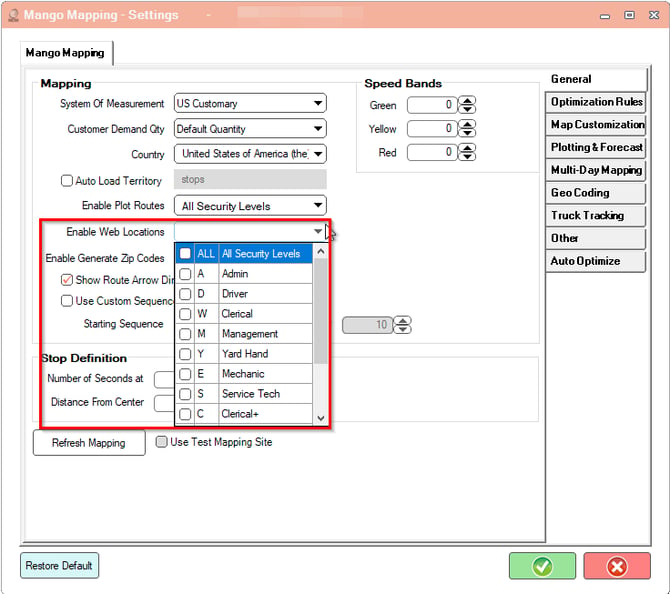670x594 pixels.
Task: Click the Yellow speed band input field
Action: 432,129
